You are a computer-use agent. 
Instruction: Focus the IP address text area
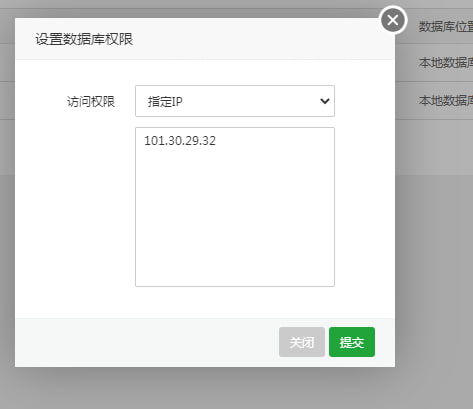coord(235,207)
